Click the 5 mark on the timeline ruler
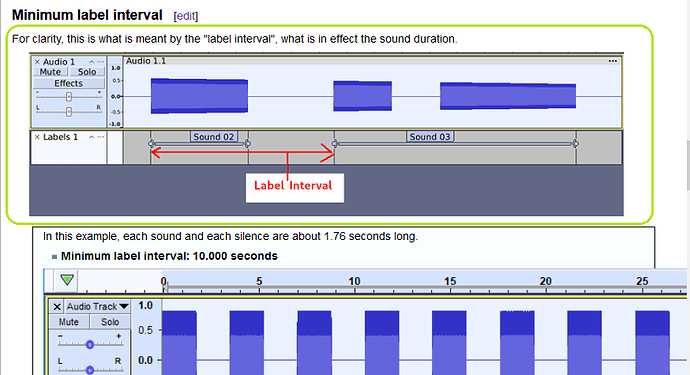The image size is (690, 375). pyautogui.click(x=259, y=281)
